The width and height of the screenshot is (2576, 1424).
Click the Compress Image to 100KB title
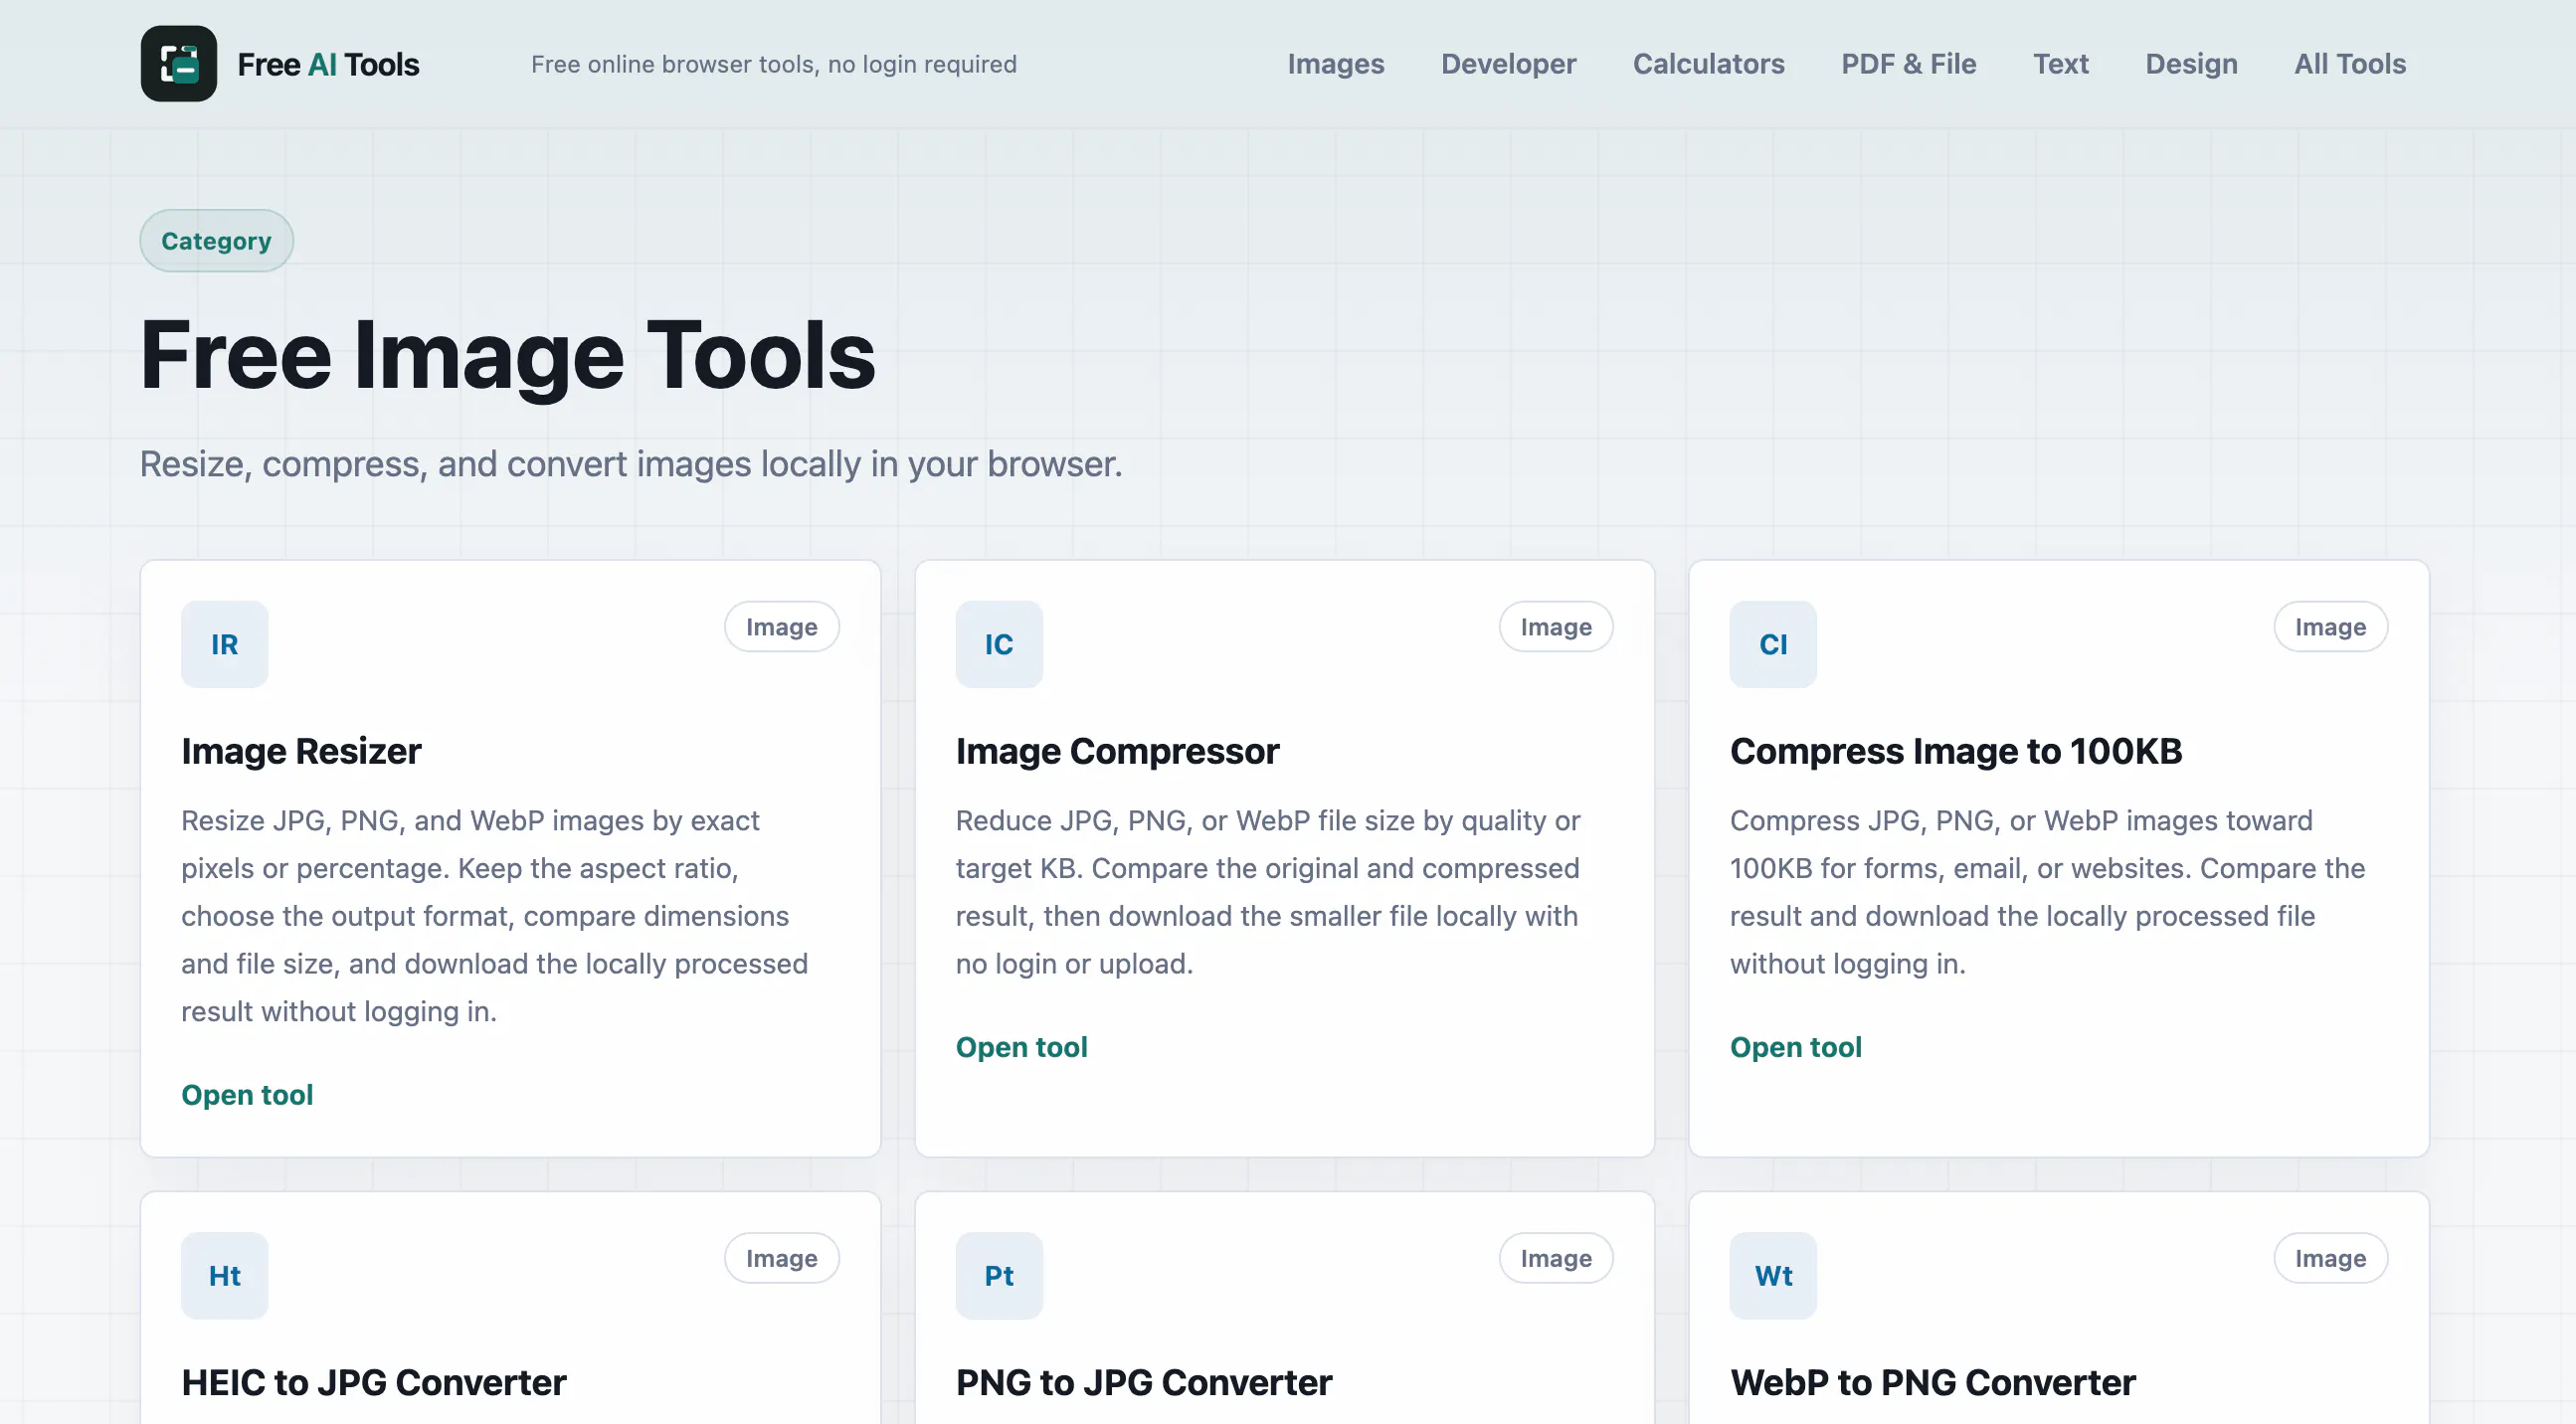click(1956, 751)
